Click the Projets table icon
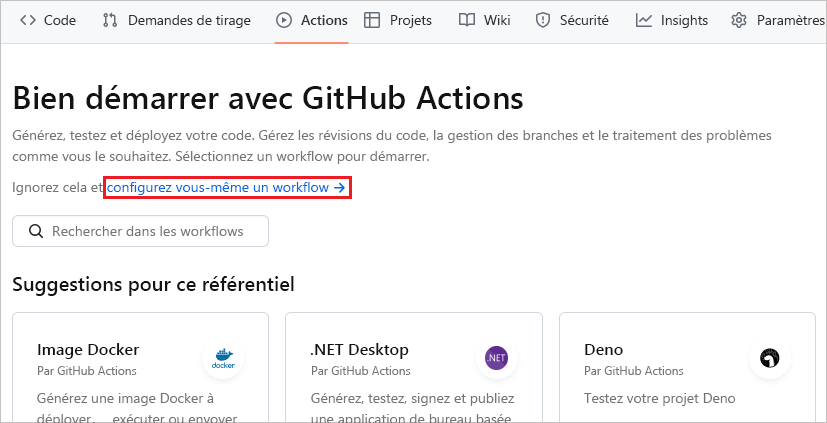827x423 pixels. click(372, 20)
